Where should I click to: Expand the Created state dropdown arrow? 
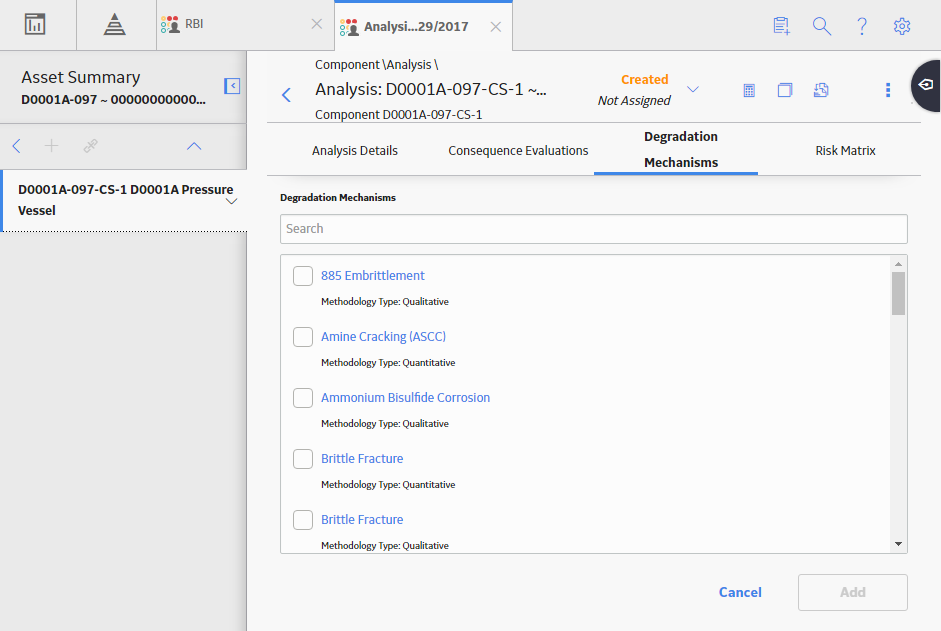693,89
